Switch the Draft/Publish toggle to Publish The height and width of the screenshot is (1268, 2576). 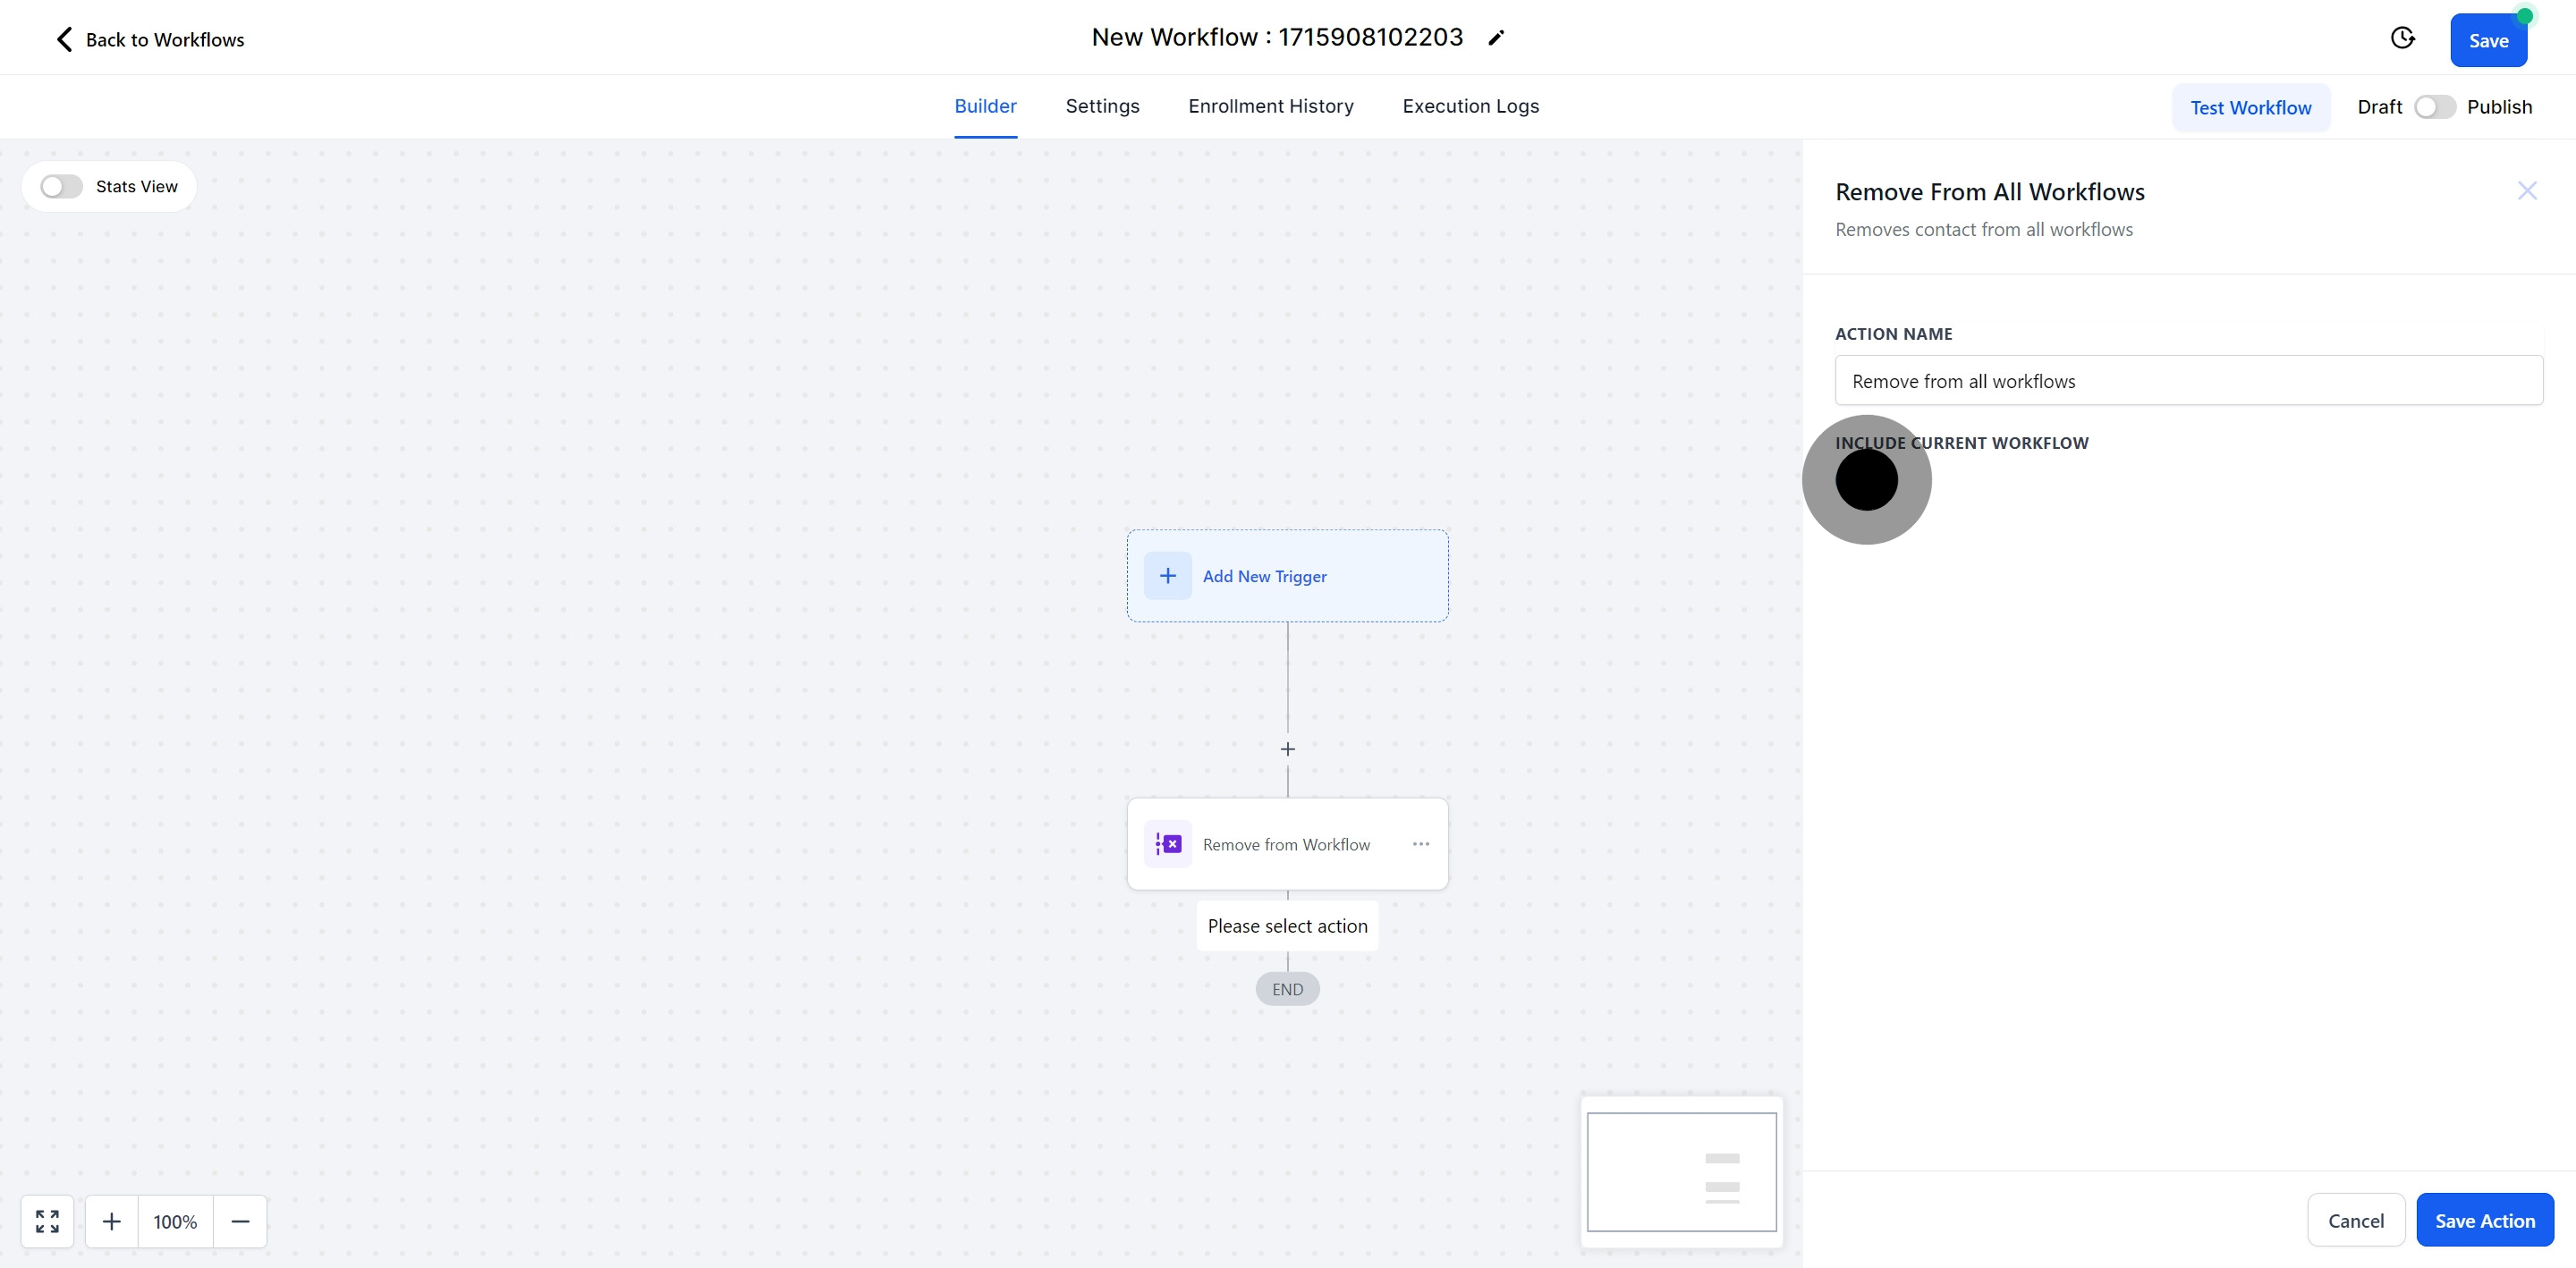pos(2434,107)
